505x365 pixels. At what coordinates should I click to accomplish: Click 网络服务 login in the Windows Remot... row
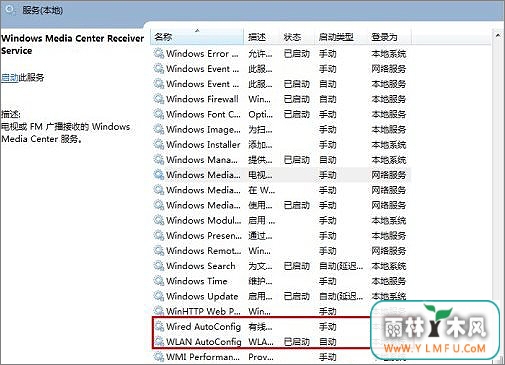pyautogui.click(x=389, y=251)
